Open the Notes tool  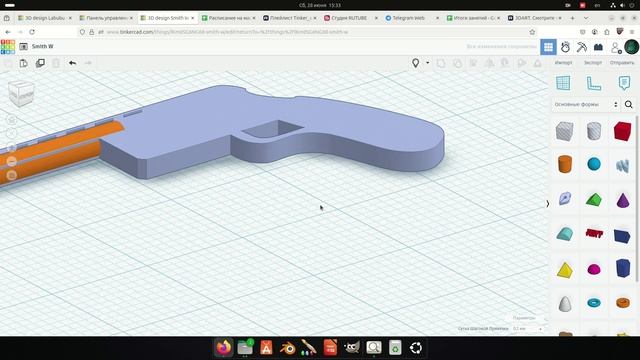(624, 83)
